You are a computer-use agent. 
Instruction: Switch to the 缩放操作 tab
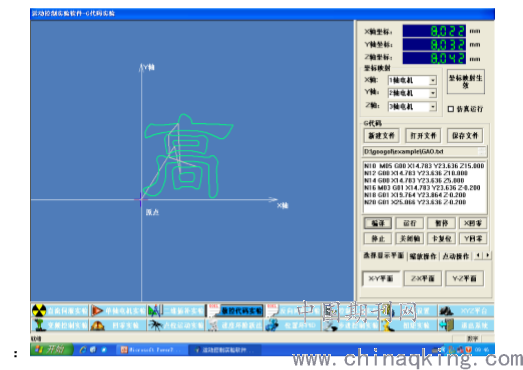423,256
